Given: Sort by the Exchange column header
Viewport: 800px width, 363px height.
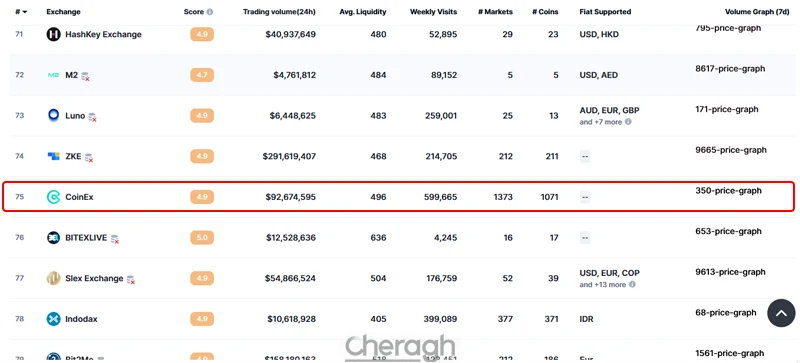Looking at the screenshot, I should [x=63, y=12].
